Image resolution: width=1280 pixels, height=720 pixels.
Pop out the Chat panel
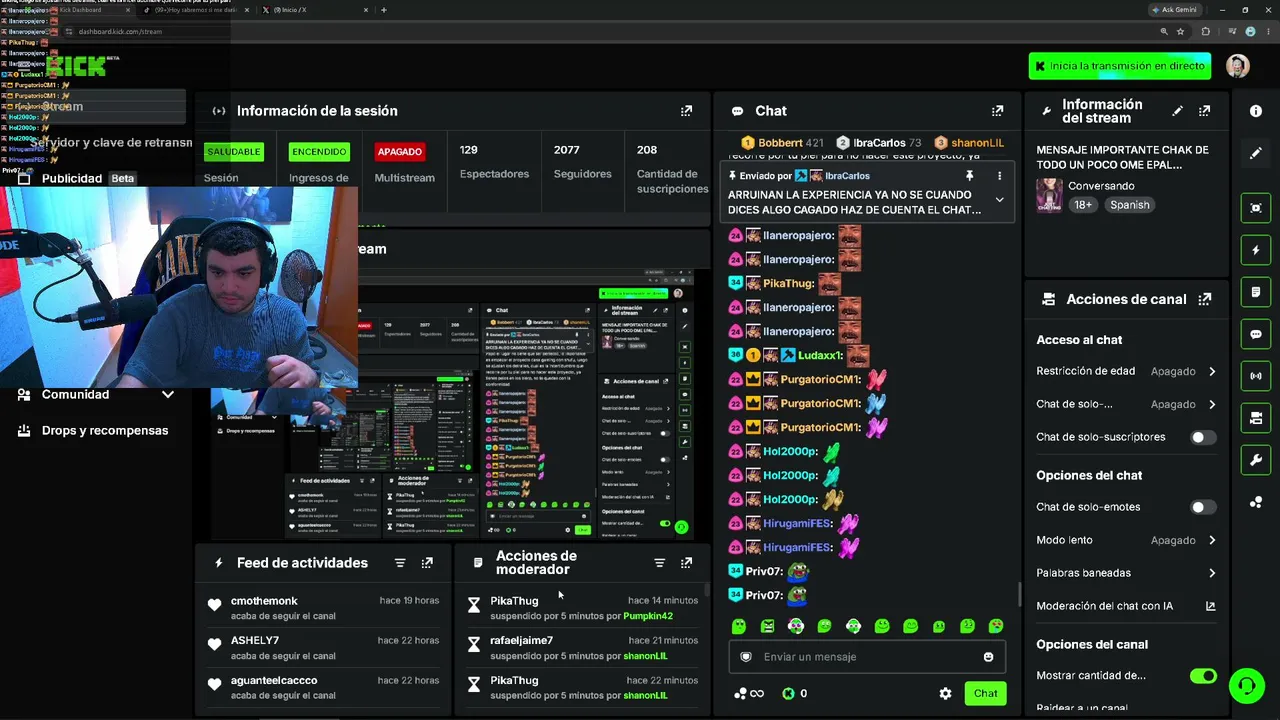pyautogui.click(x=997, y=111)
